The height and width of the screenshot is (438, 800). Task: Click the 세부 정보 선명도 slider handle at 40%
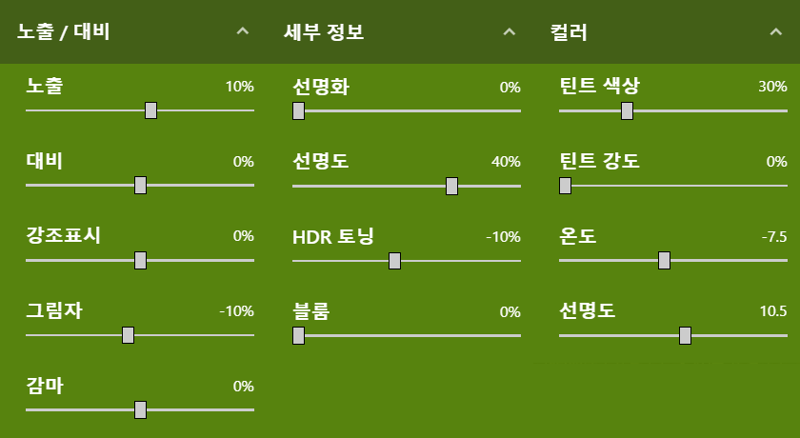(452, 186)
